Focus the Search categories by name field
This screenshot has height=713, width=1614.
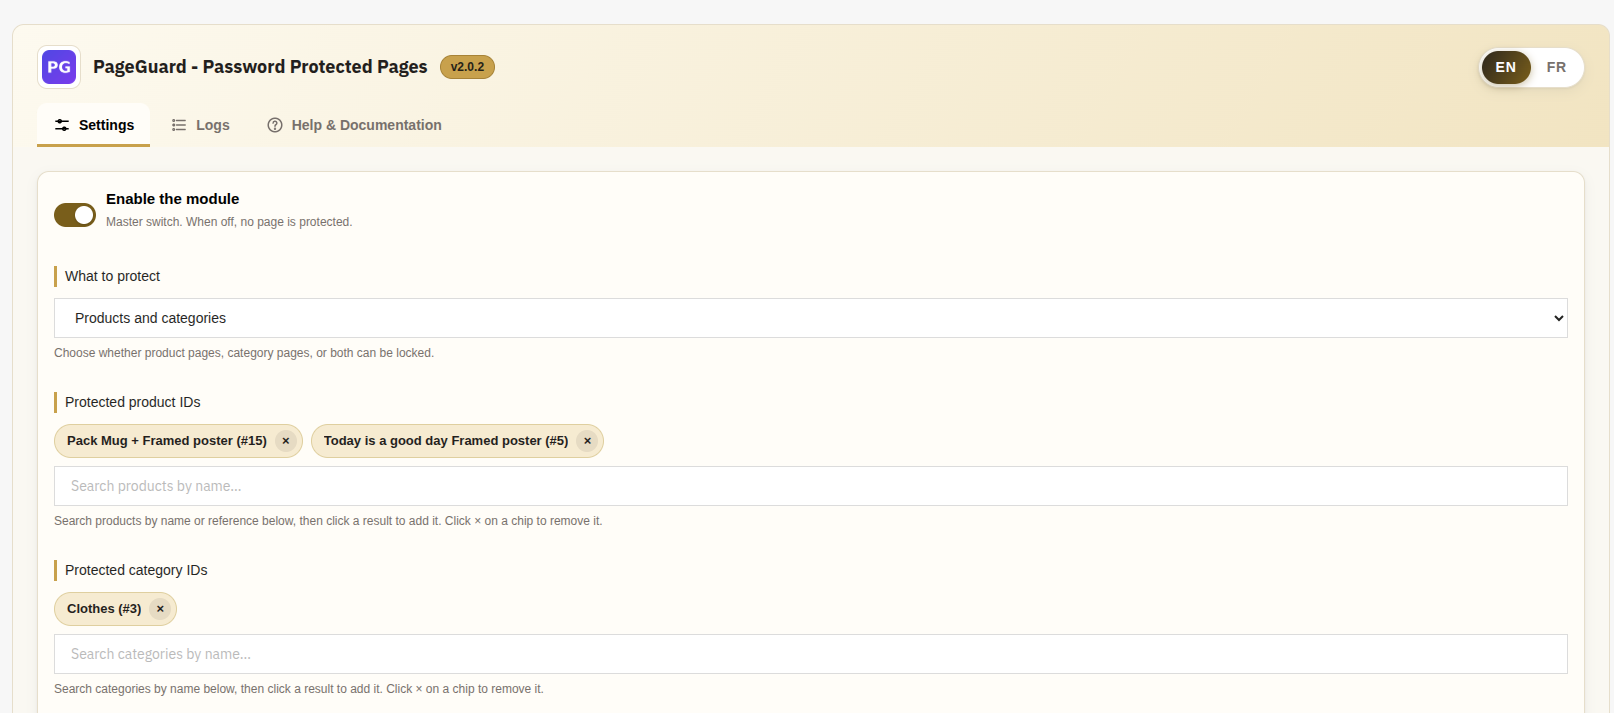(x=811, y=654)
